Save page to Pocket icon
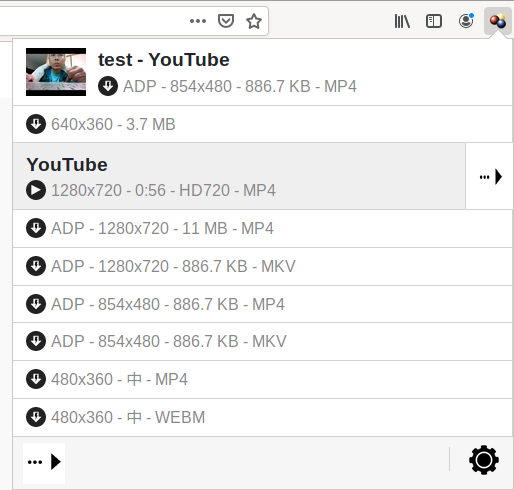Screen dimensions: 514x490 (226, 21)
